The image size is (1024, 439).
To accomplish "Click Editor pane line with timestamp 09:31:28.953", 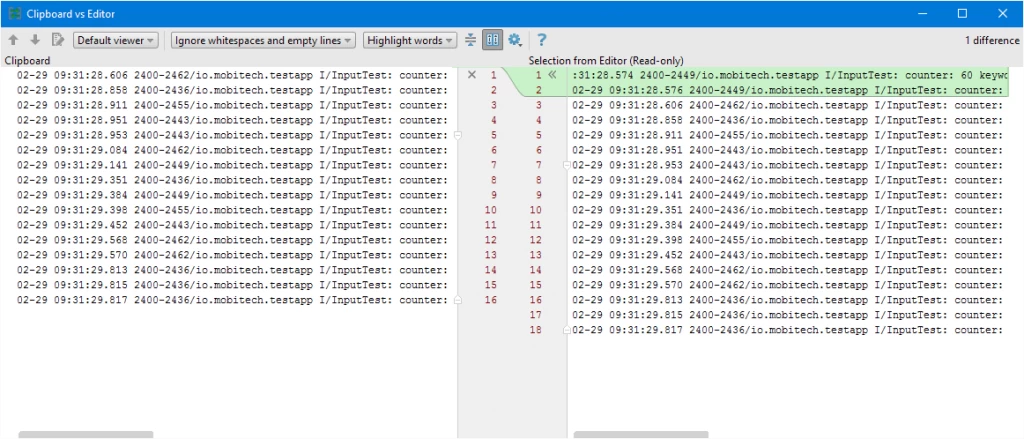I will pyautogui.click(x=788, y=165).
